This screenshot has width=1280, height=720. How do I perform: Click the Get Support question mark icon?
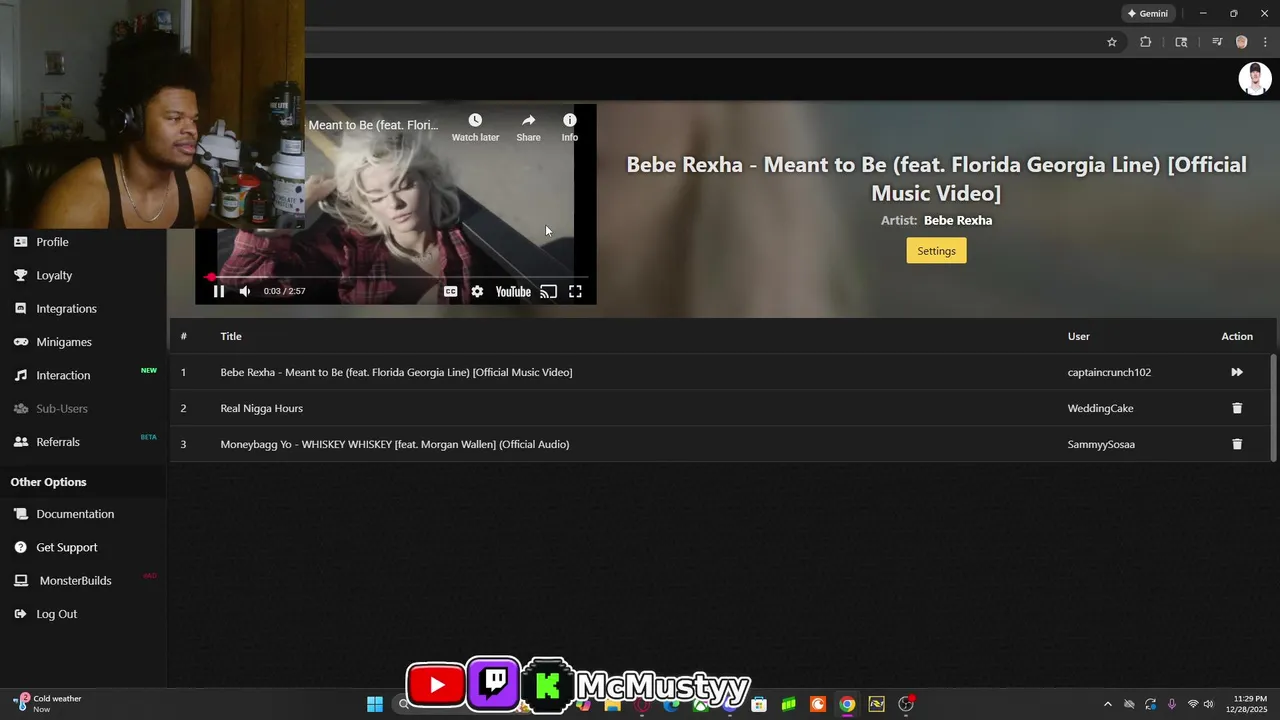(x=20, y=547)
